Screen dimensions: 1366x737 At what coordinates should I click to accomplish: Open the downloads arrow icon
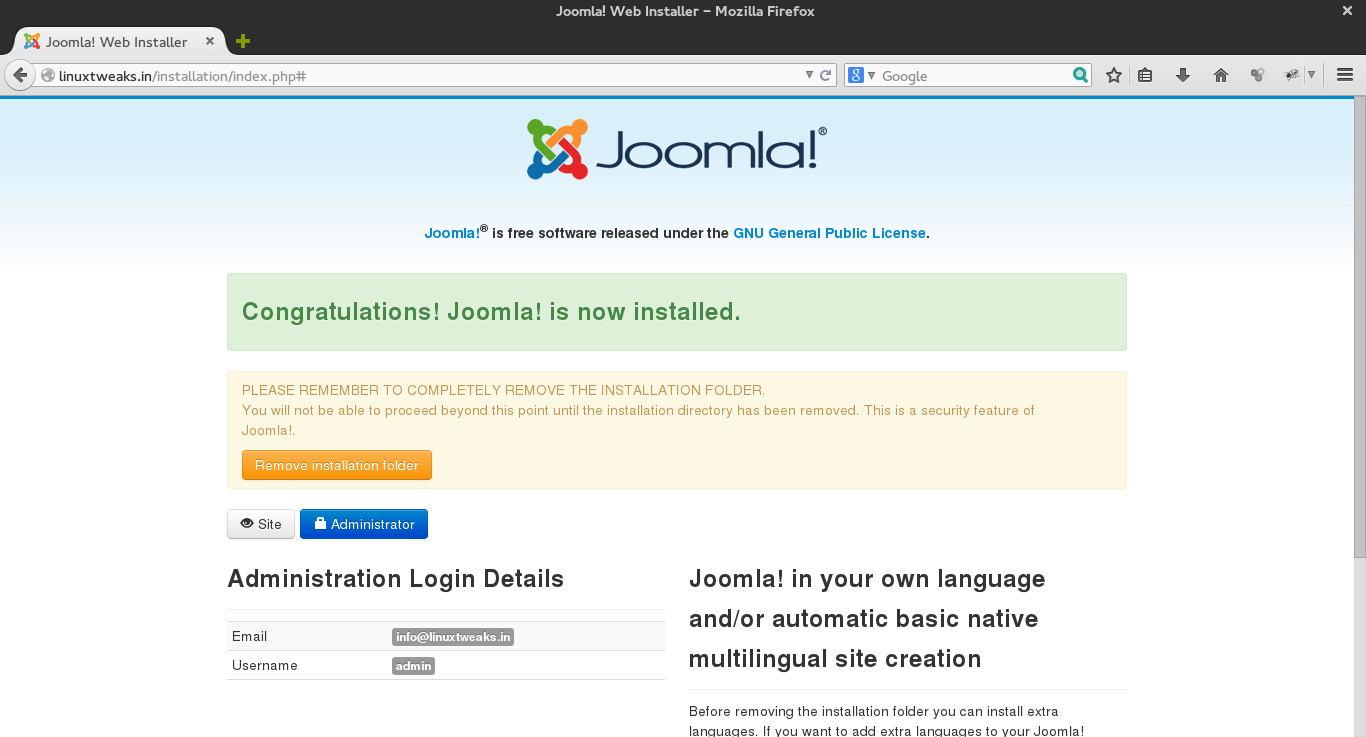[1183, 75]
